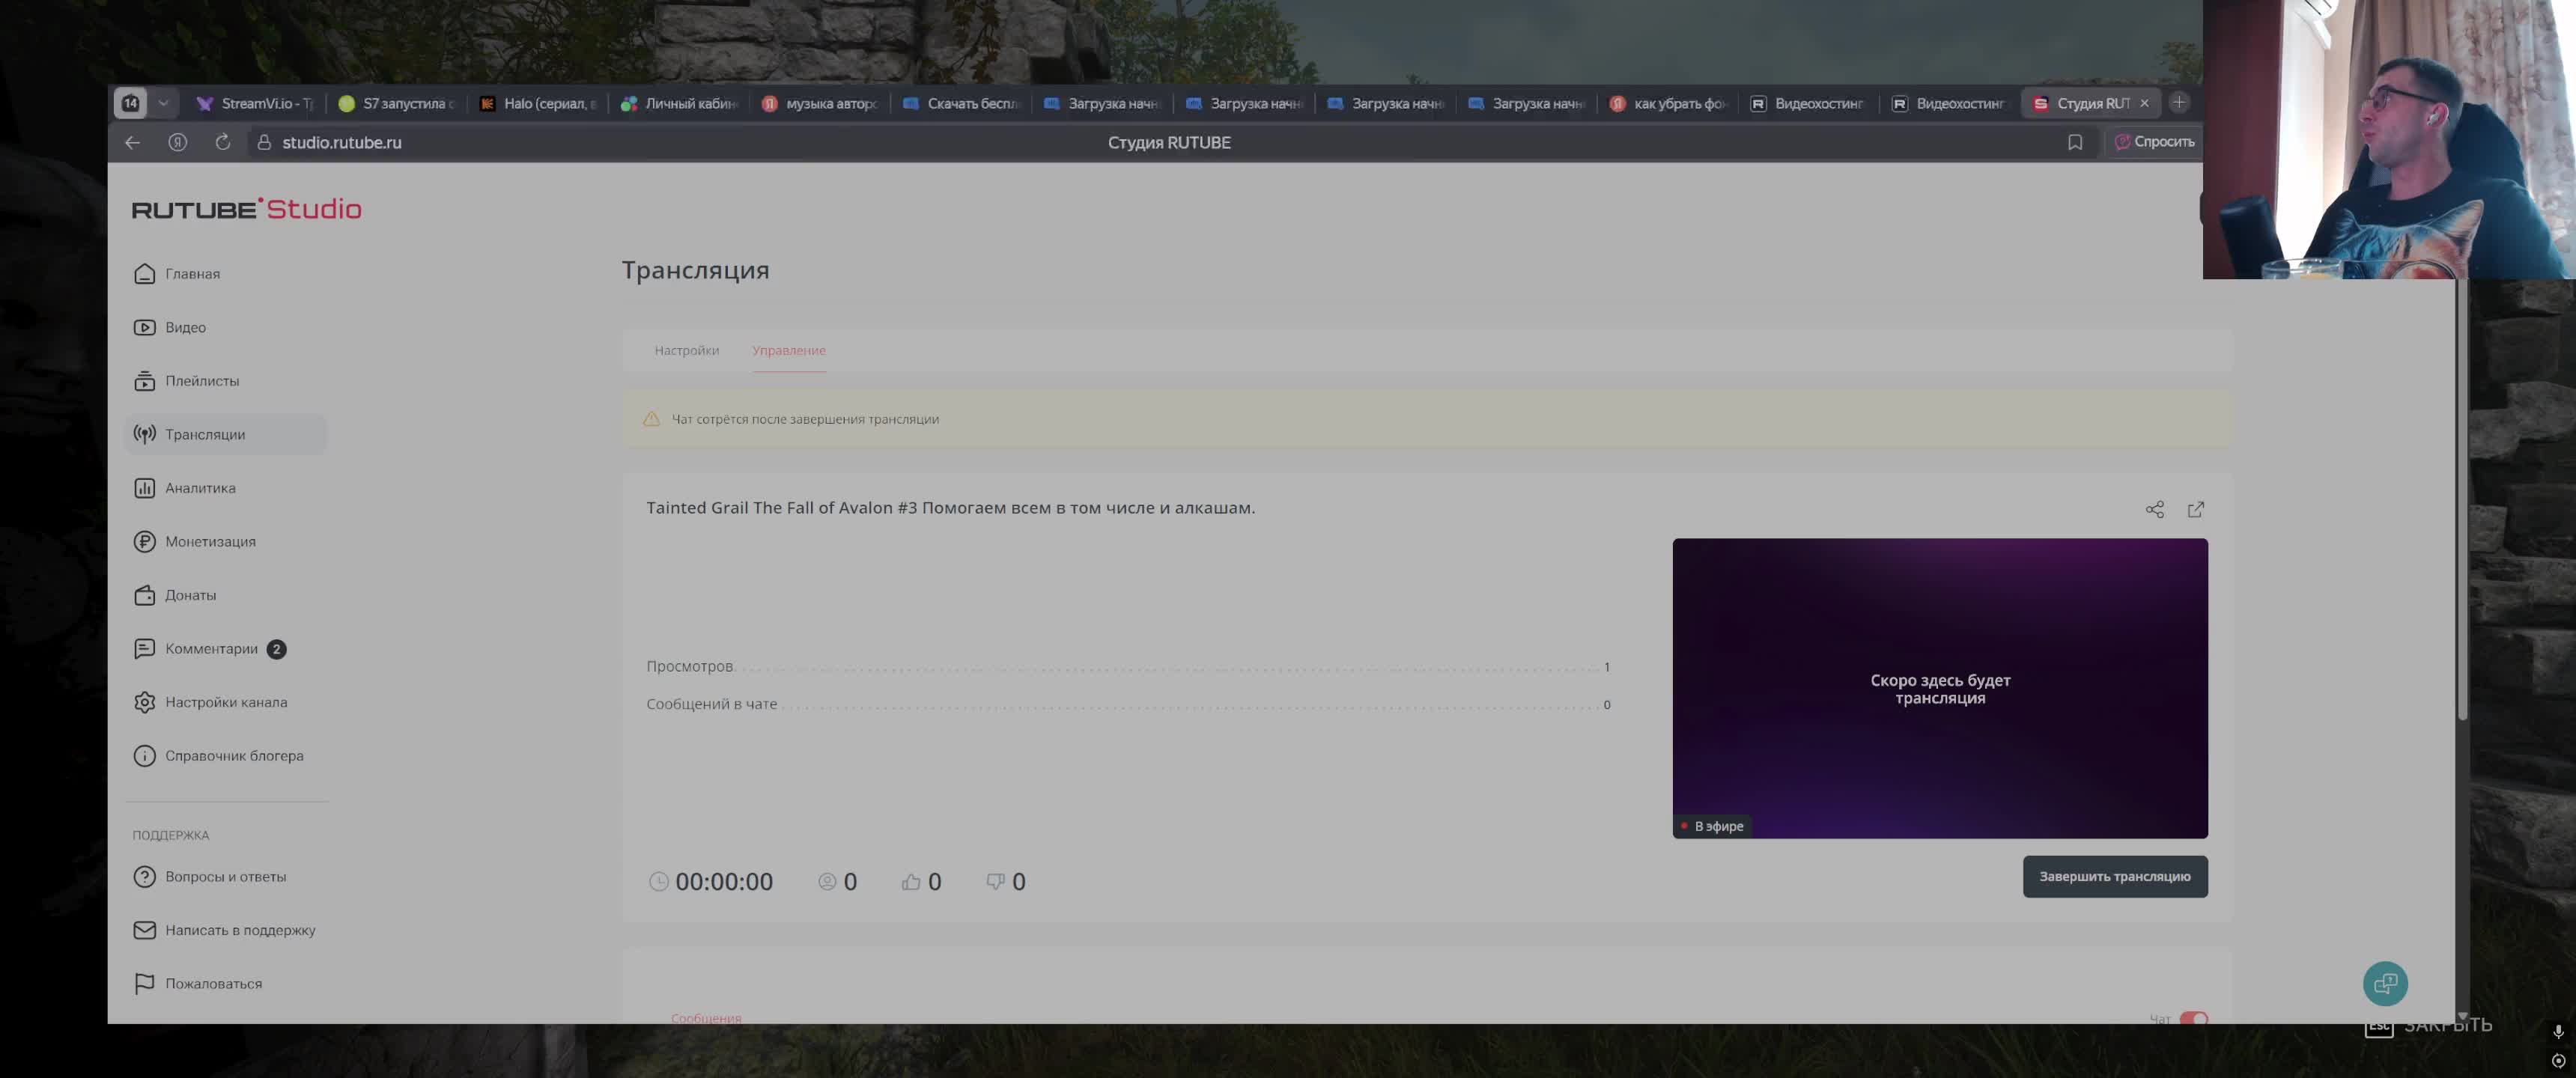Open Написать в поддержку link

click(x=239, y=930)
